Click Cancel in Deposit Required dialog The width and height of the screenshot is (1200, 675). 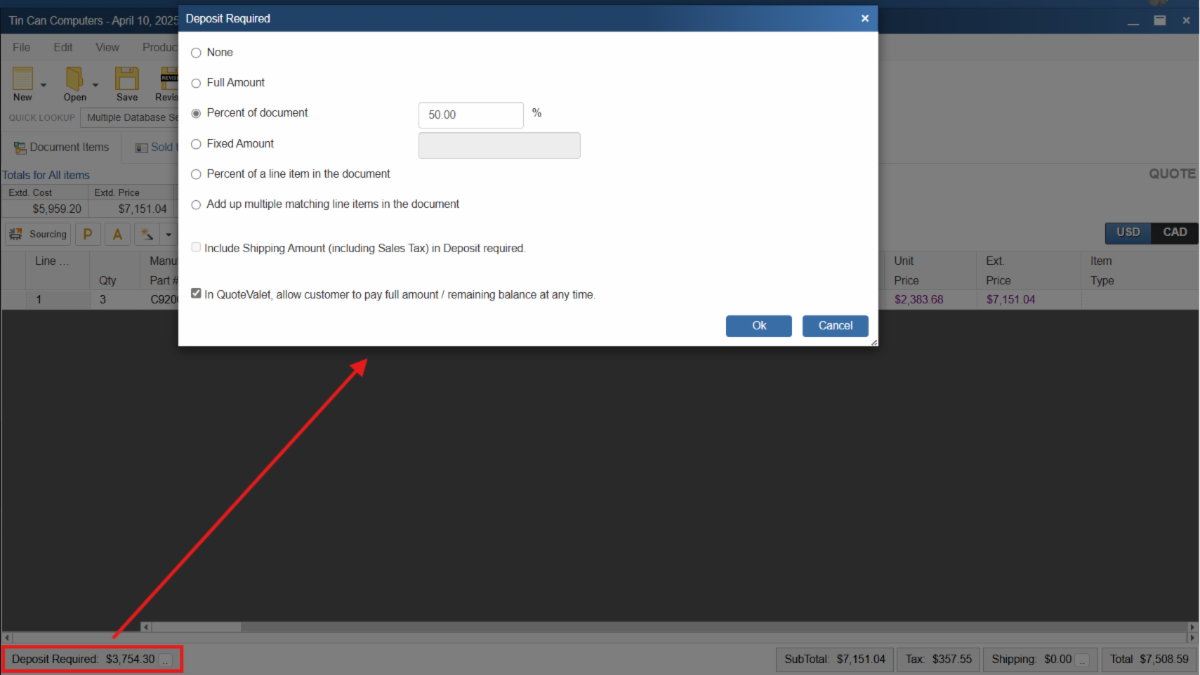click(835, 326)
